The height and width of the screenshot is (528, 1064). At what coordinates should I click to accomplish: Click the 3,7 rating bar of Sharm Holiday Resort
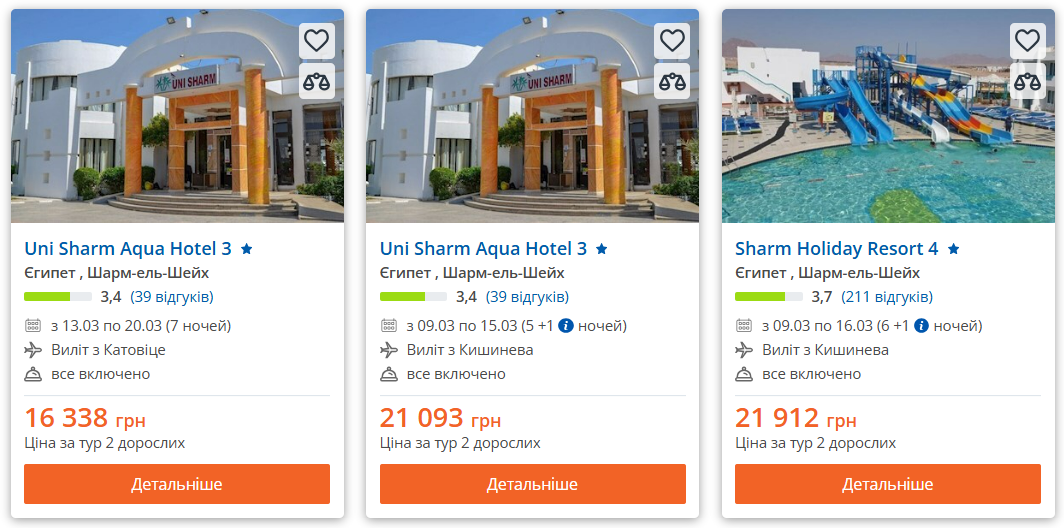(768, 297)
